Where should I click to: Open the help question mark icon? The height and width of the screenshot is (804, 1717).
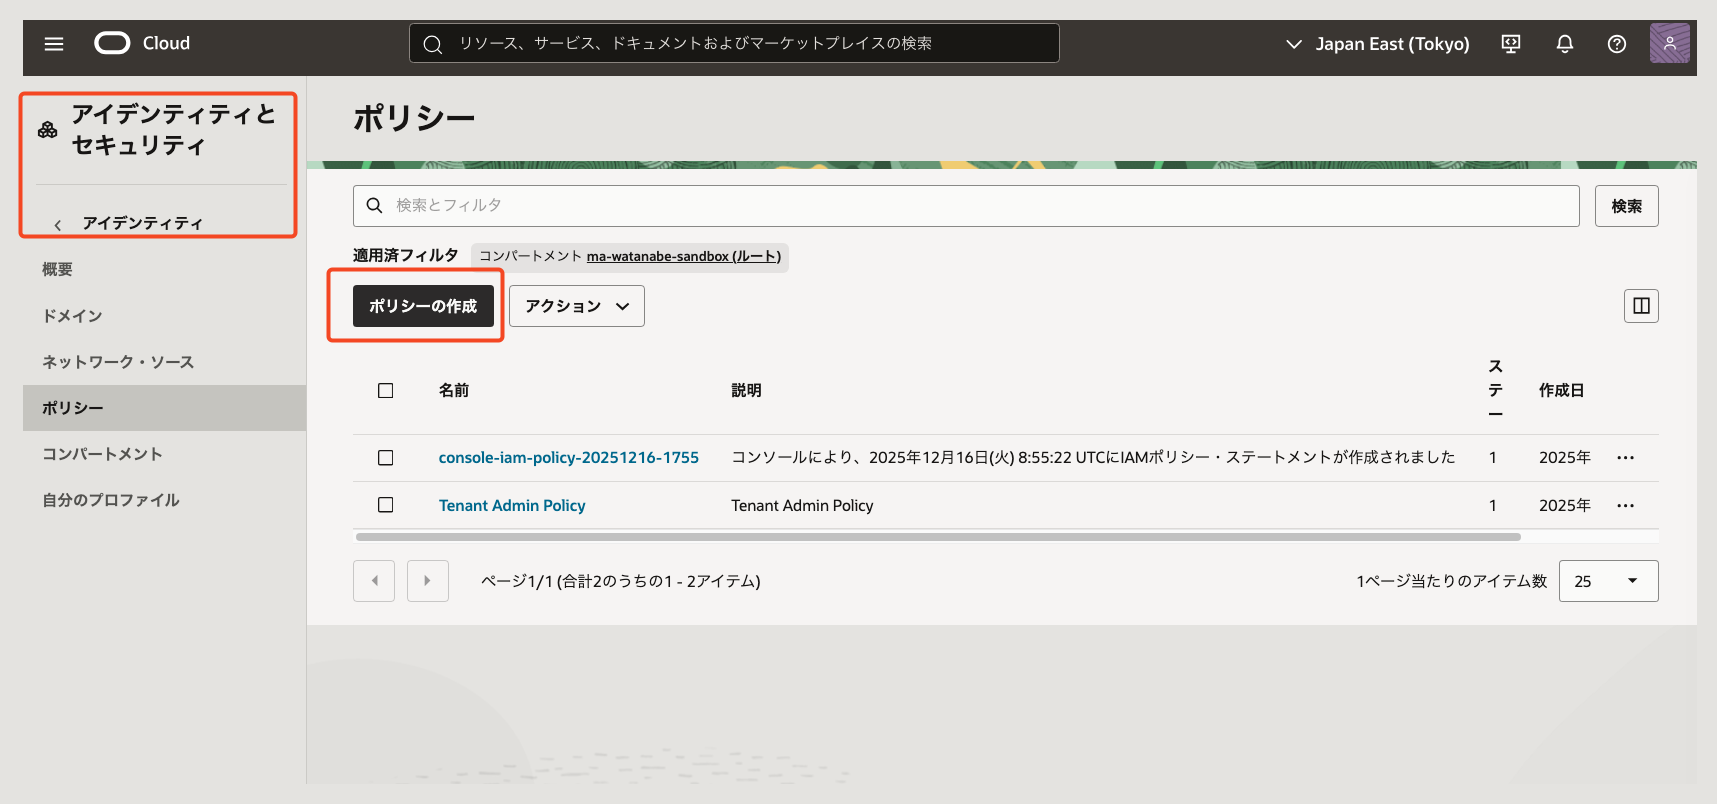click(1617, 44)
